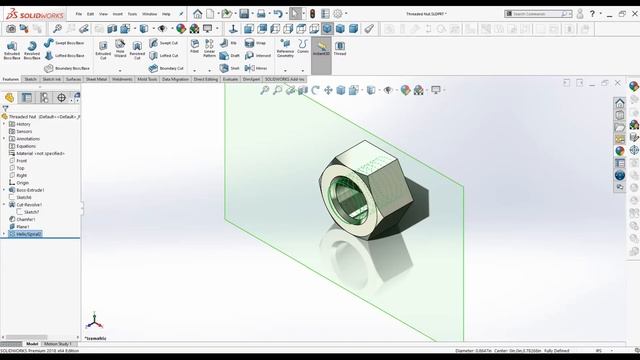Open the dropdown arrow under Linear Pattern

point(209,70)
